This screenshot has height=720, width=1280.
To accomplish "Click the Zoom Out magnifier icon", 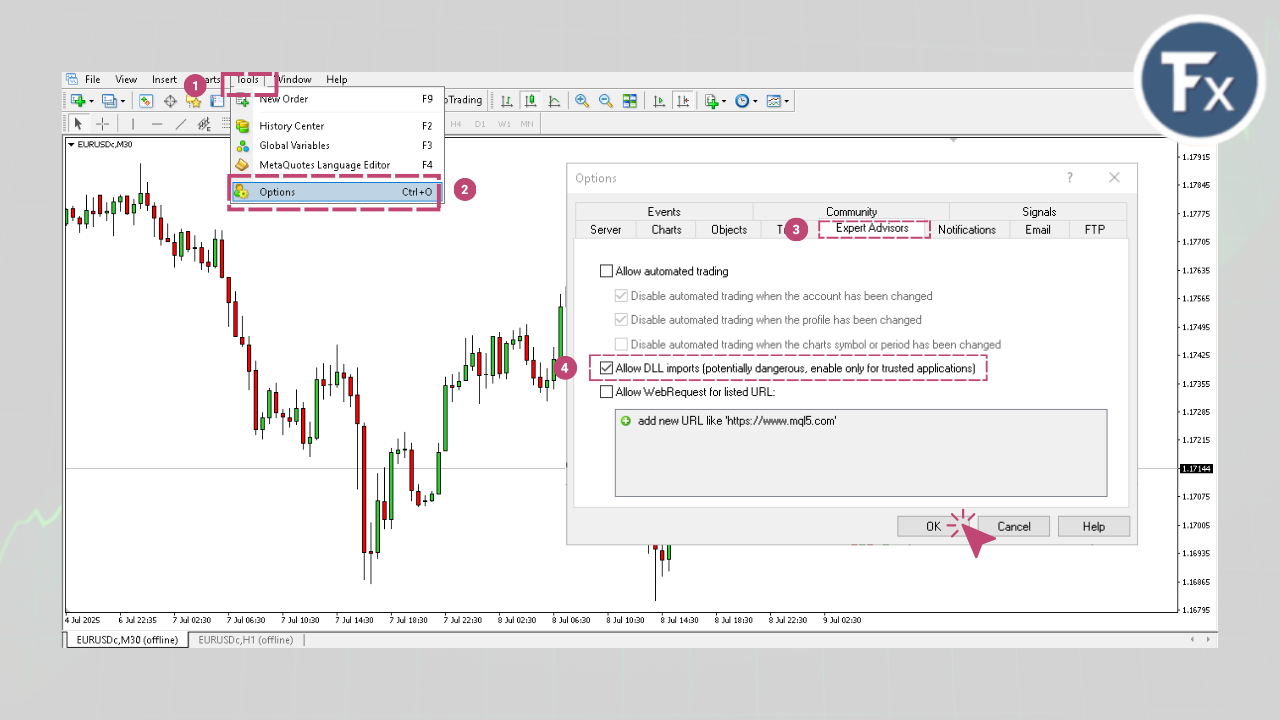I will tap(606, 100).
